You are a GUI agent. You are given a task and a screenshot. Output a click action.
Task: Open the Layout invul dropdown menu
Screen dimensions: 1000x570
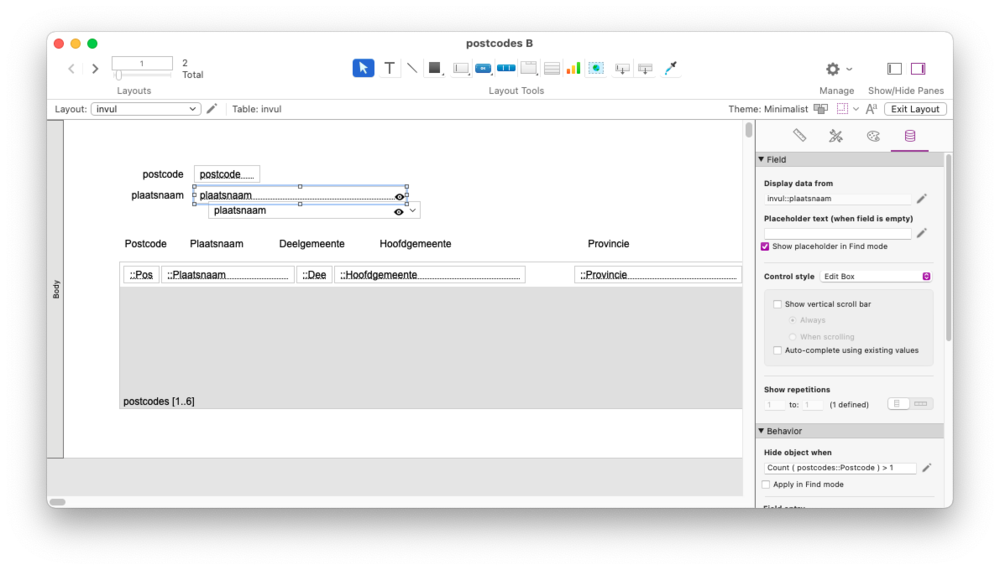[146, 109]
